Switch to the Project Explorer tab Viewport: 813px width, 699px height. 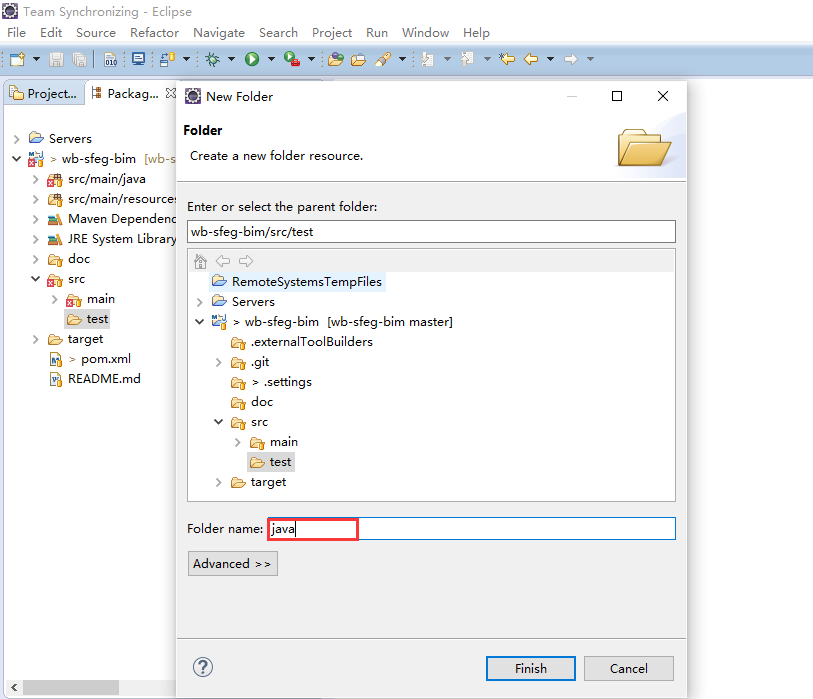point(43,93)
